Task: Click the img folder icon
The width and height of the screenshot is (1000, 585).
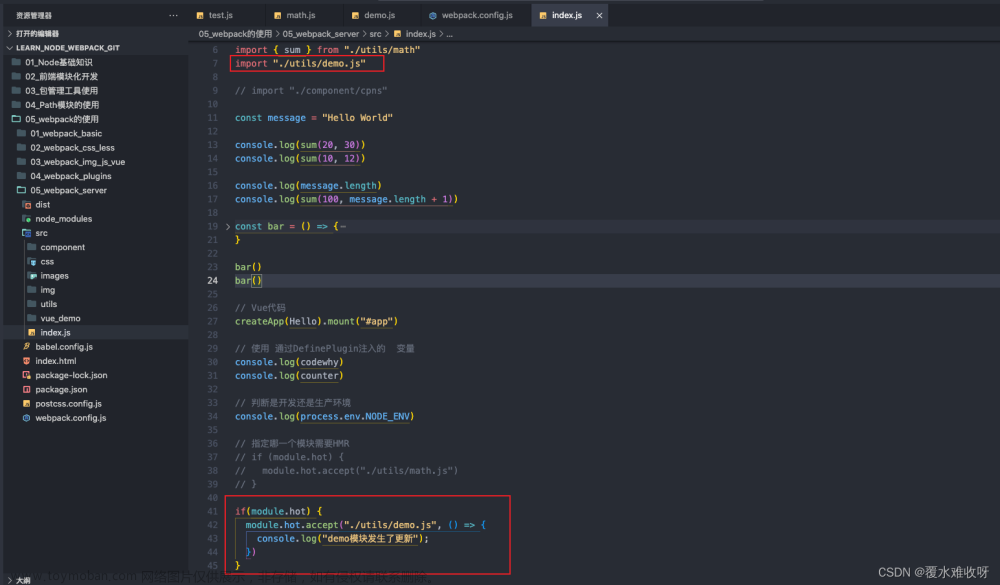Action: 32,290
